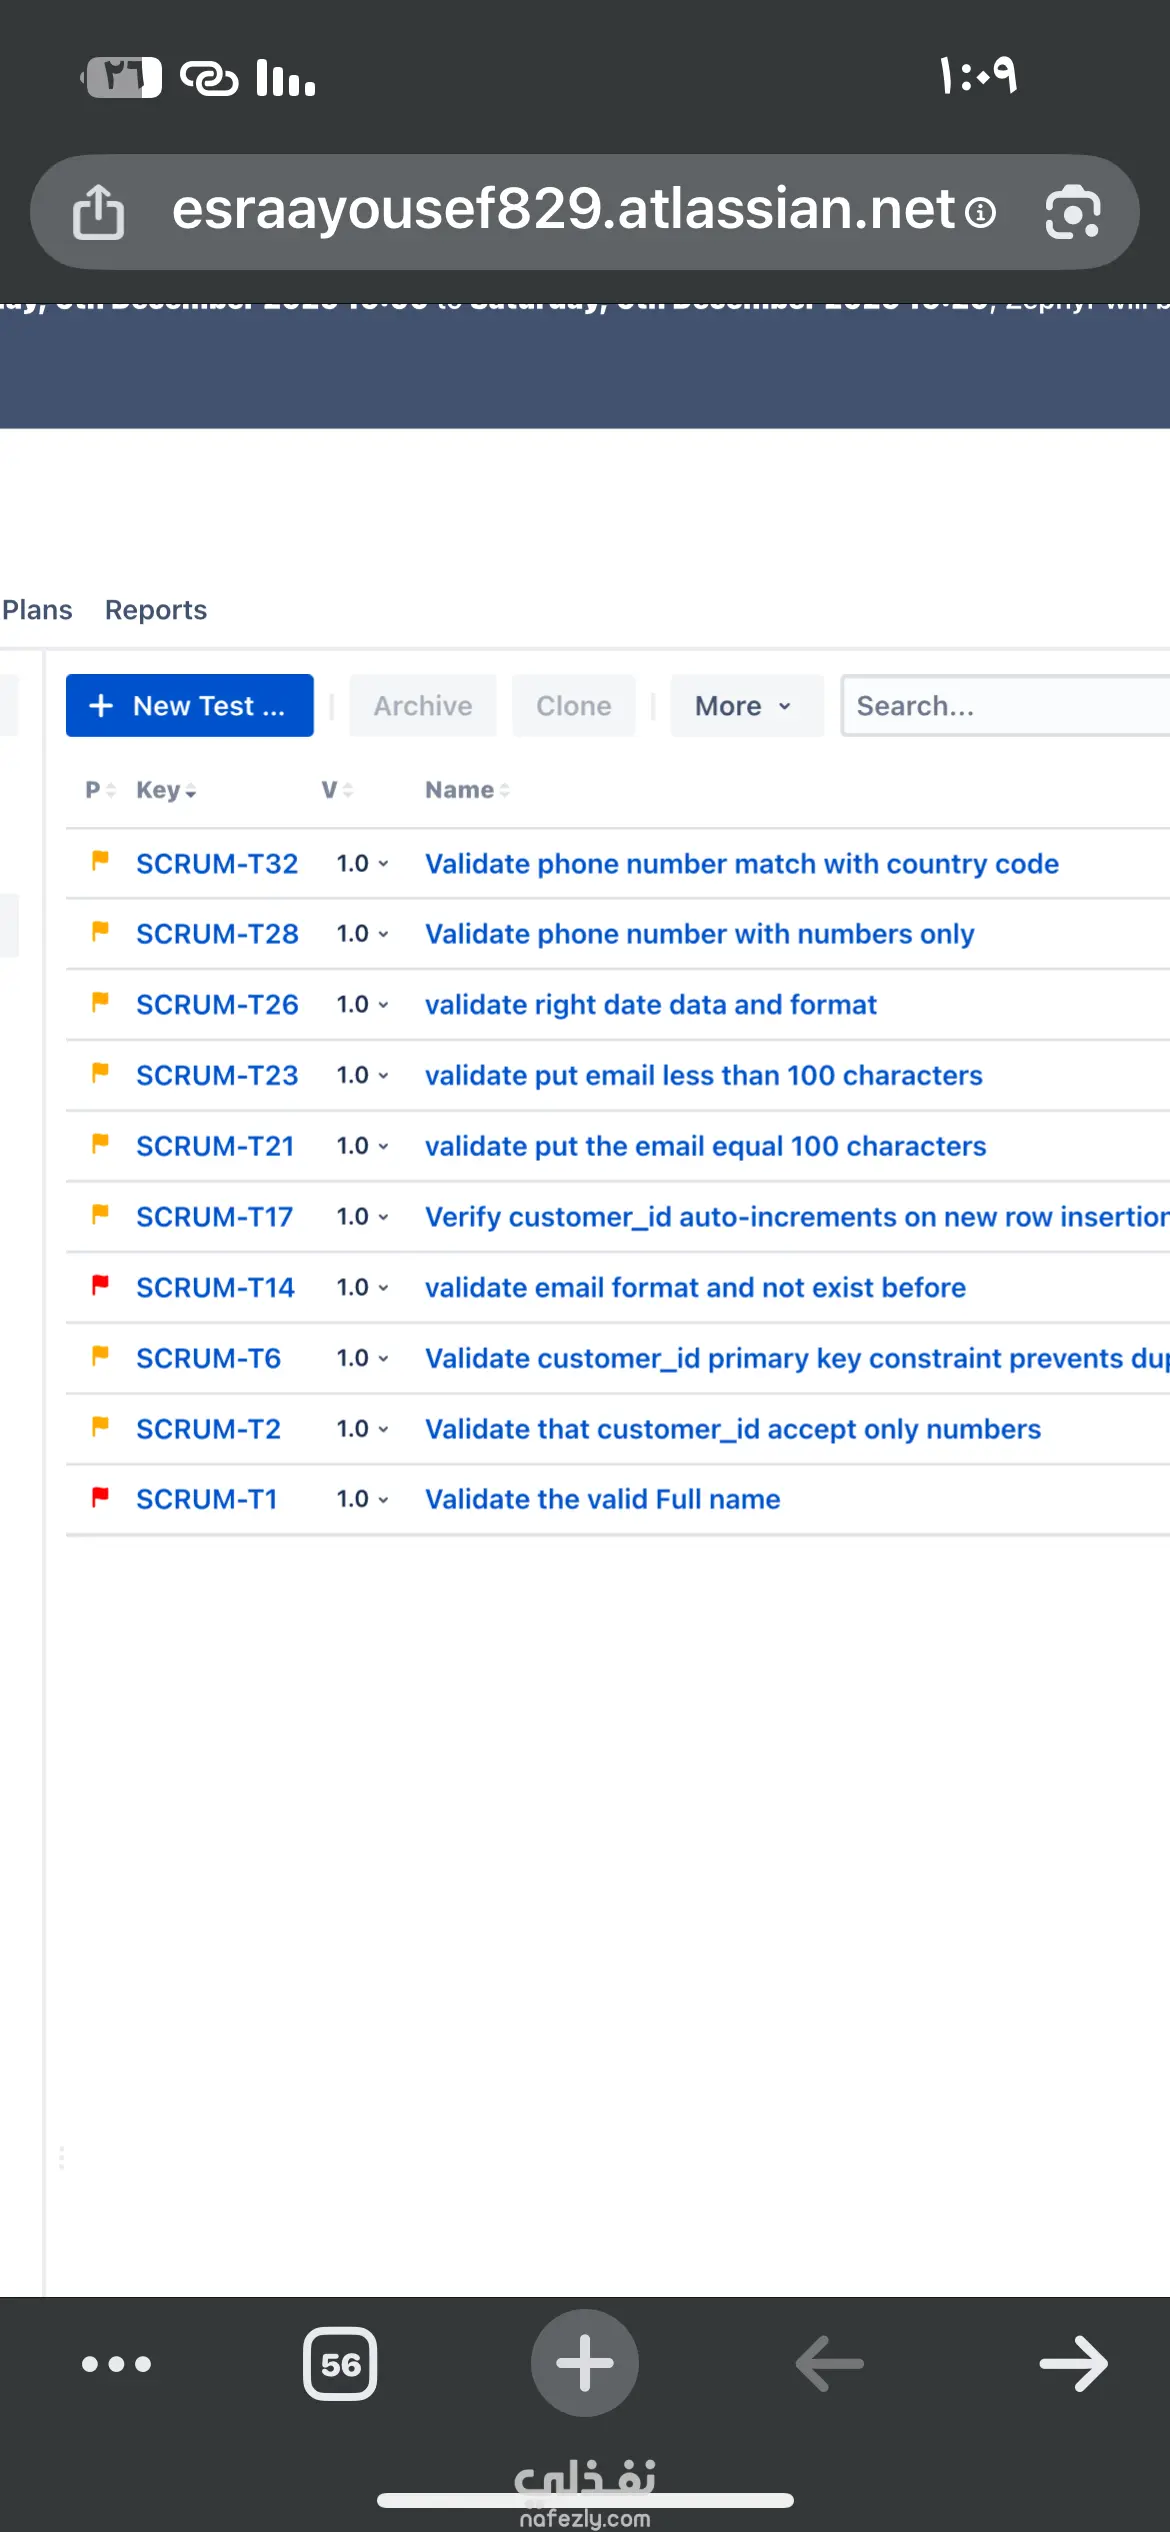The image size is (1170, 2532).
Task: Tap the share icon in address bar
Action: [98, 212]
